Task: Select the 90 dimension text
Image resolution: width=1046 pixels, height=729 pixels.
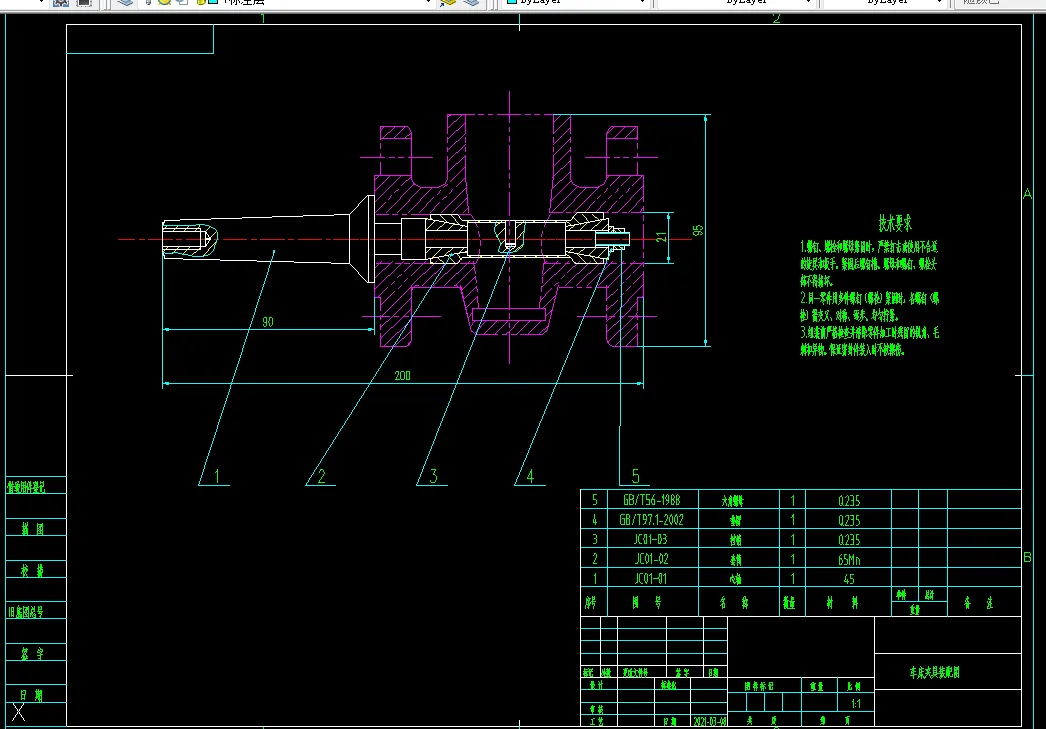Action: [x=268, y=322]
